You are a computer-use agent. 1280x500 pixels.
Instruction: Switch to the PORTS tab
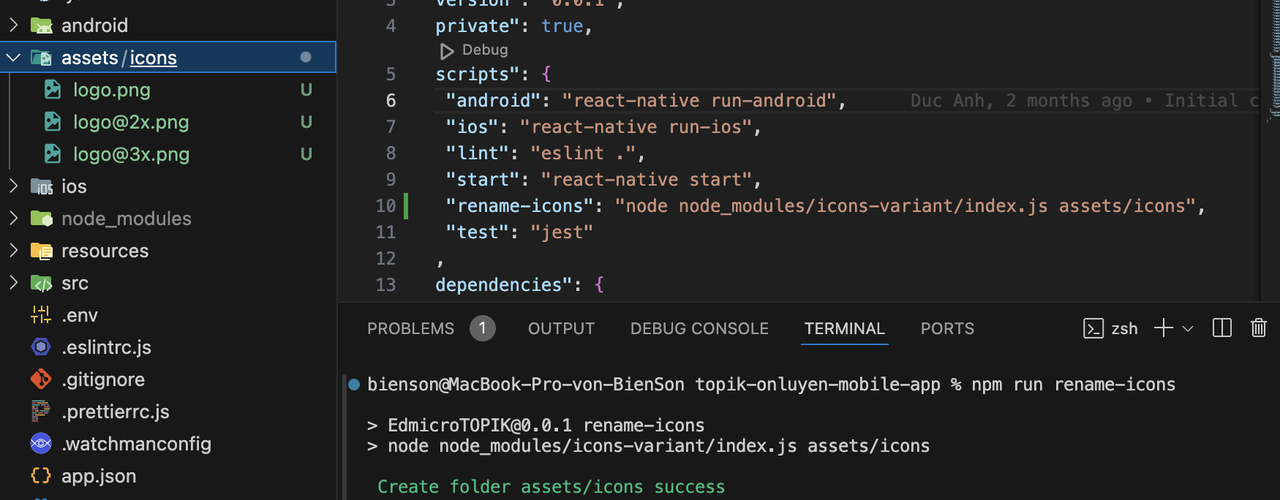click(947, 328)
